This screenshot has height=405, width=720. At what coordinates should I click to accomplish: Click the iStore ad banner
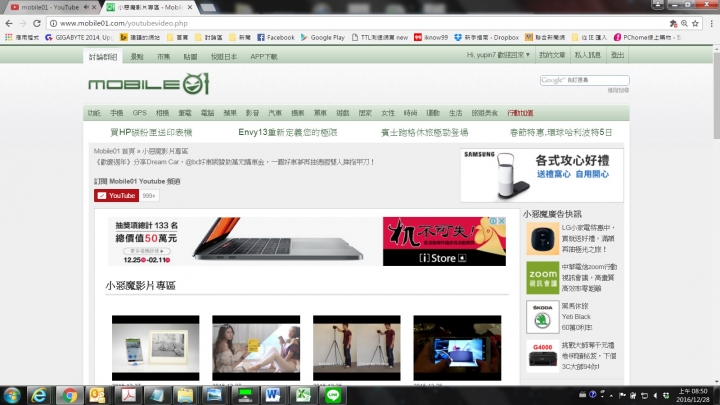coord(444,242)
